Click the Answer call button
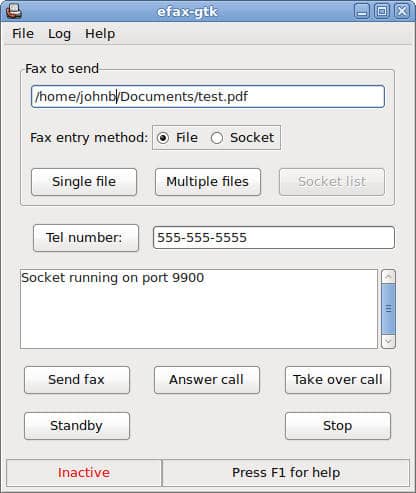The image size is (416, 493). point(207,380)
